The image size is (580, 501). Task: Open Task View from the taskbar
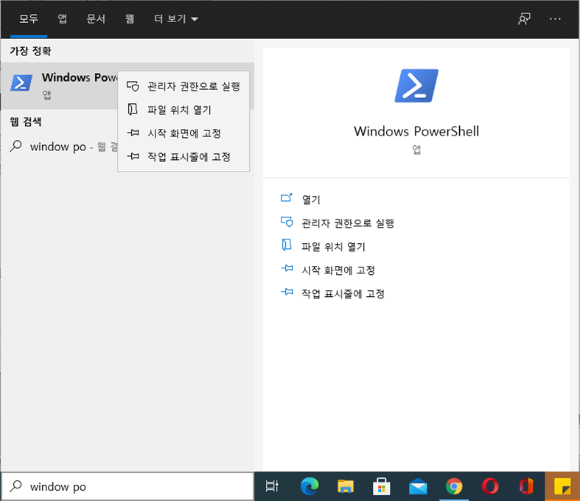pyautogui.click(x=272, y=486)
